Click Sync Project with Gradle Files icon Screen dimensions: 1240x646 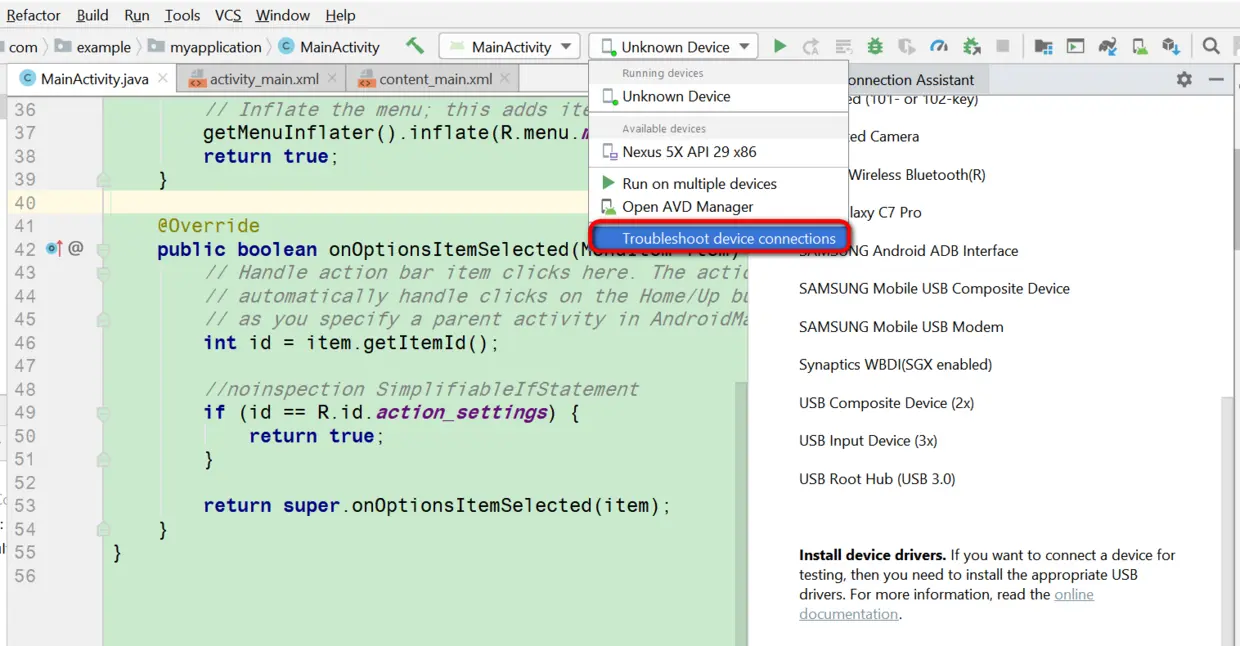coord(1107,46)
